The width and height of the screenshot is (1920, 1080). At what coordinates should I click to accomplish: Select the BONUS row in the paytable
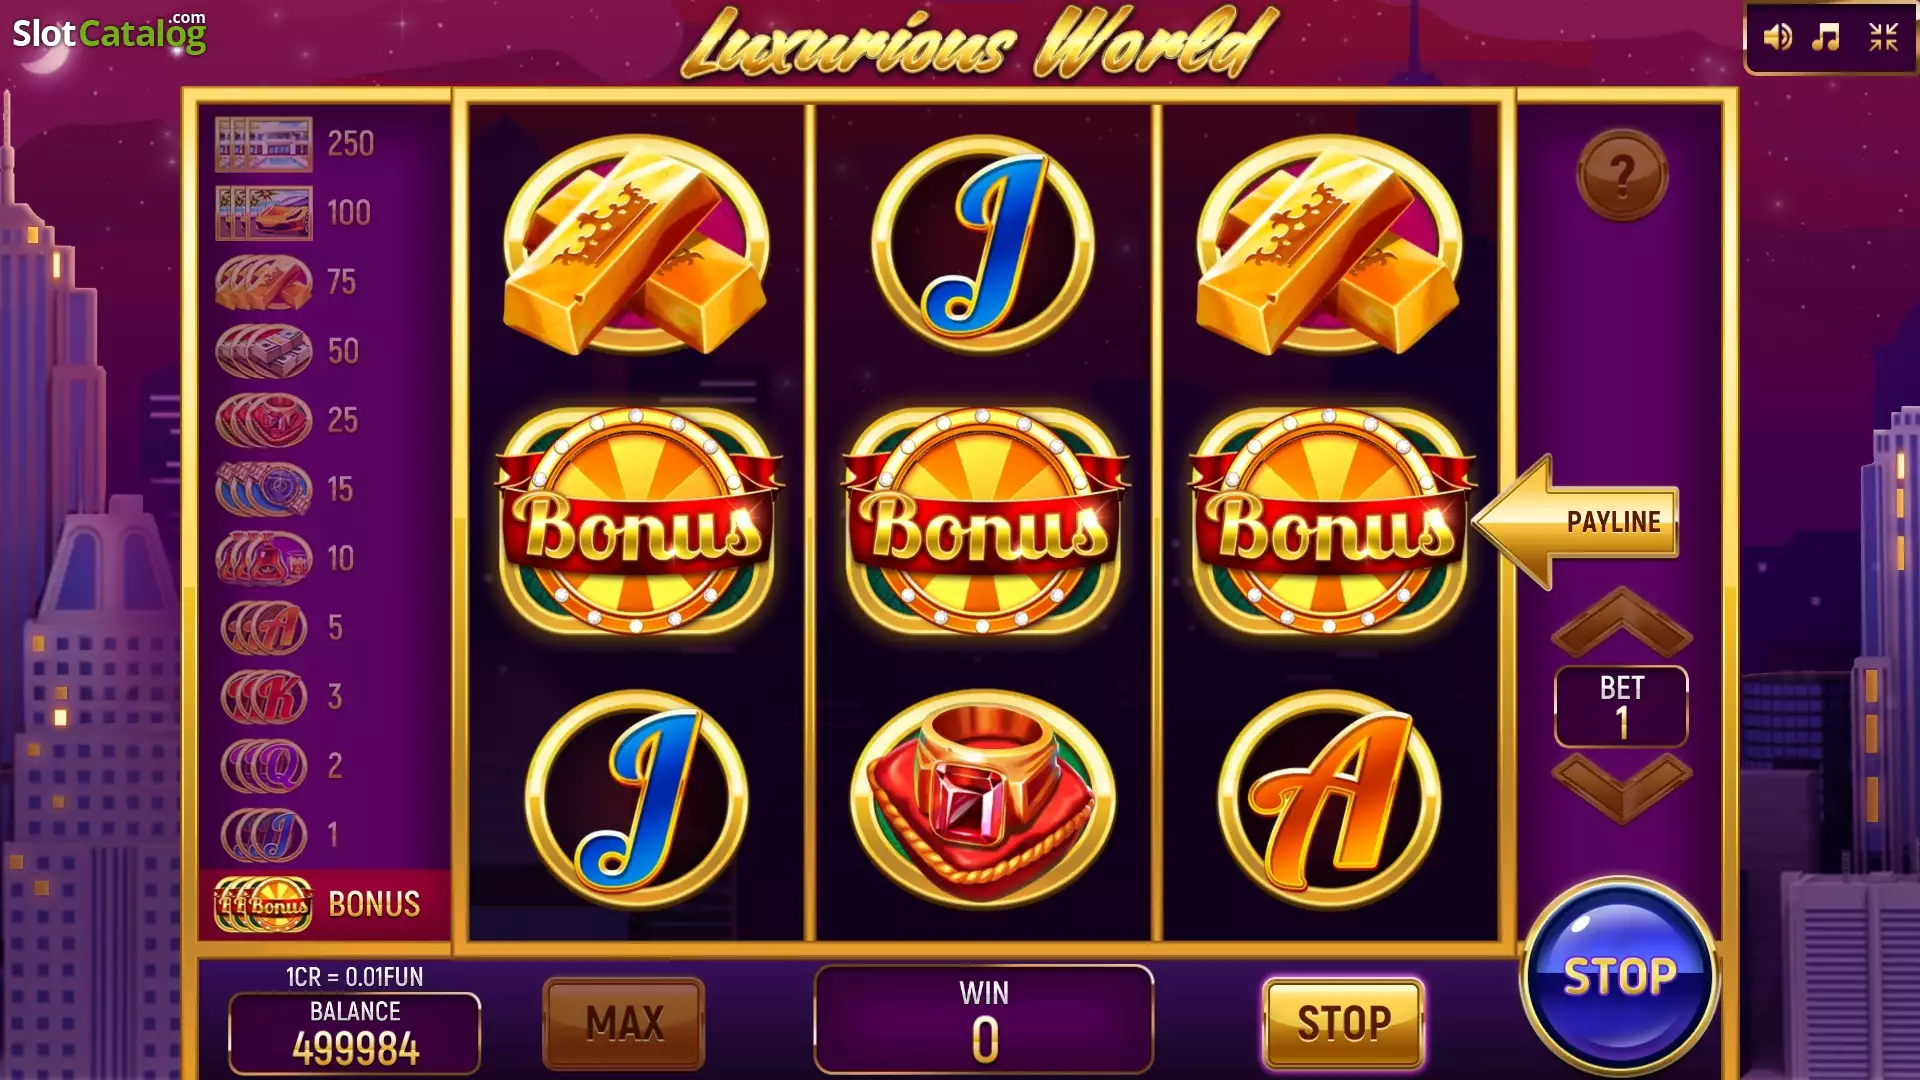click(323, 904)
